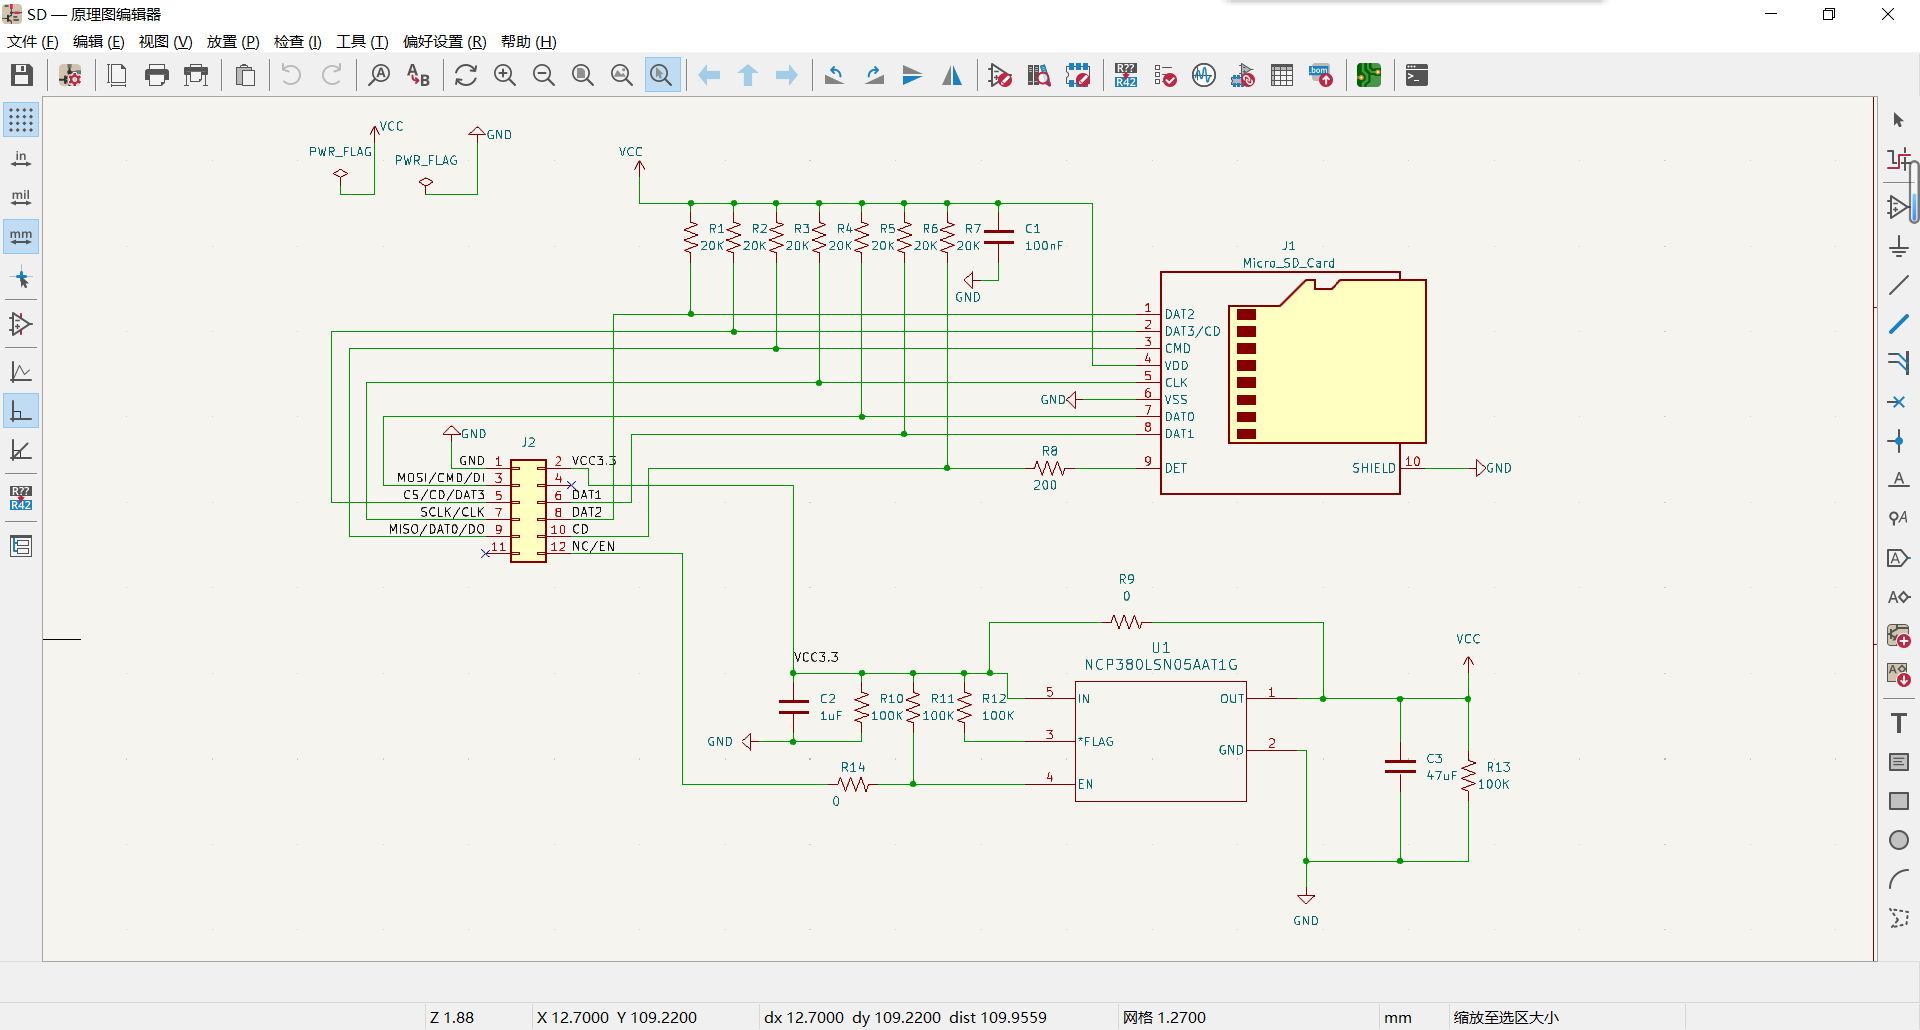The height and width of the screenshot is (1030, 1920).
Task: Open the 放置 (P) menu
Action: tap(233, 41)
